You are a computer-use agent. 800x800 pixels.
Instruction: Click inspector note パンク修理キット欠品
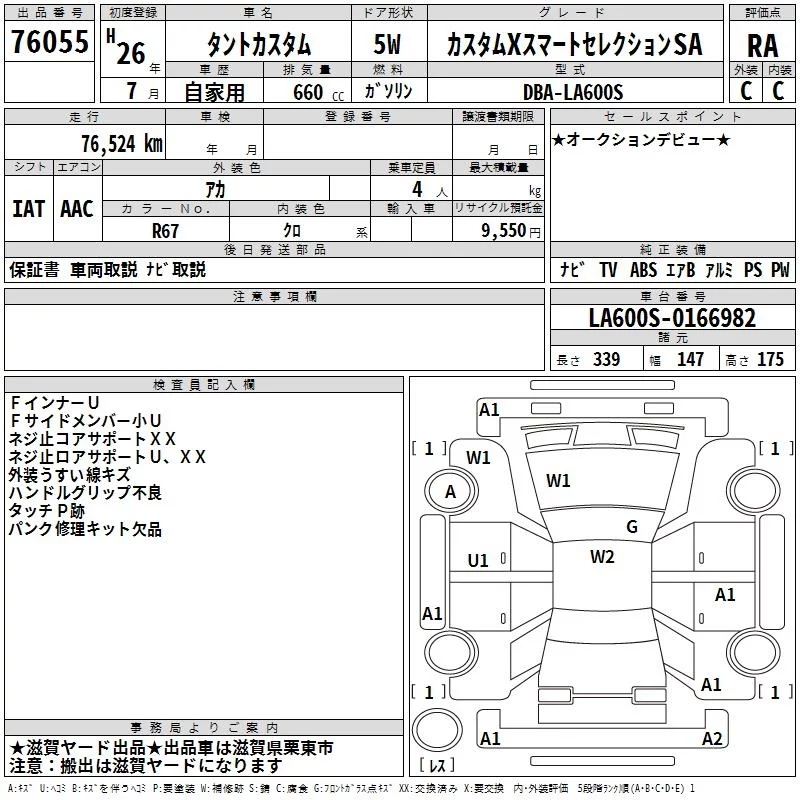coord(85,529)
